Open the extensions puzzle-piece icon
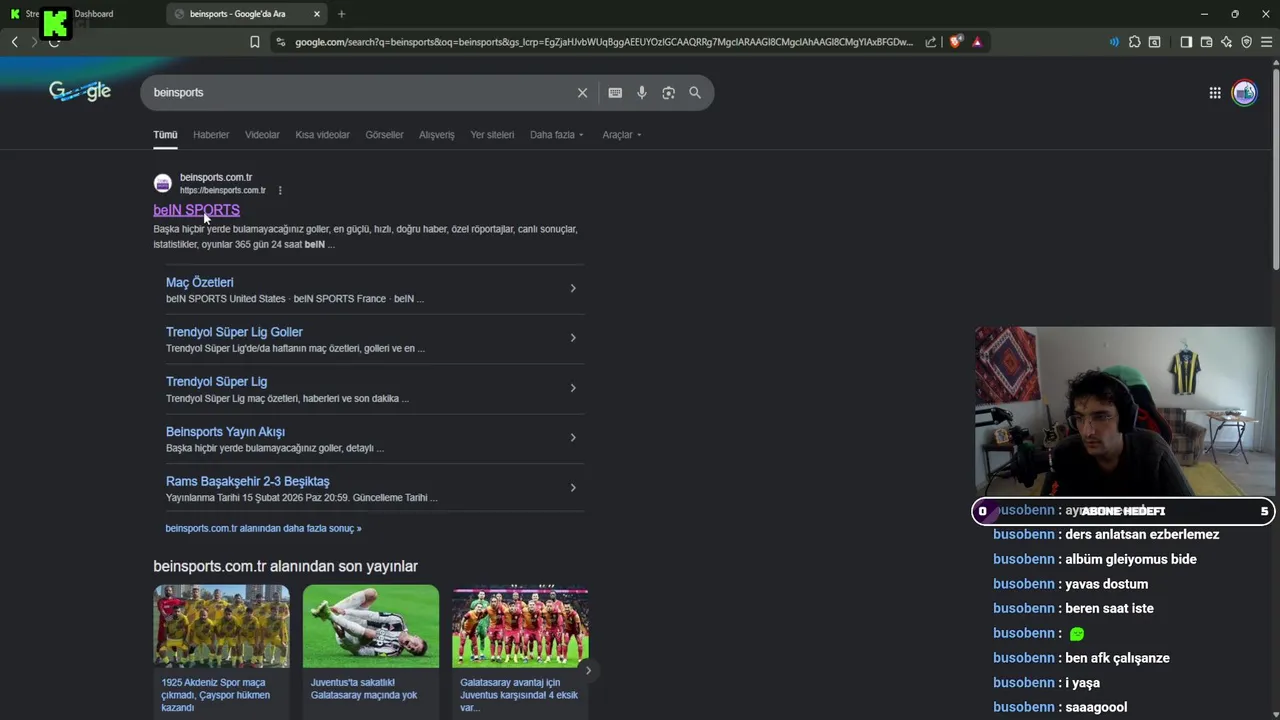This screenshot has width=1280, height=720. (1135, 42)
